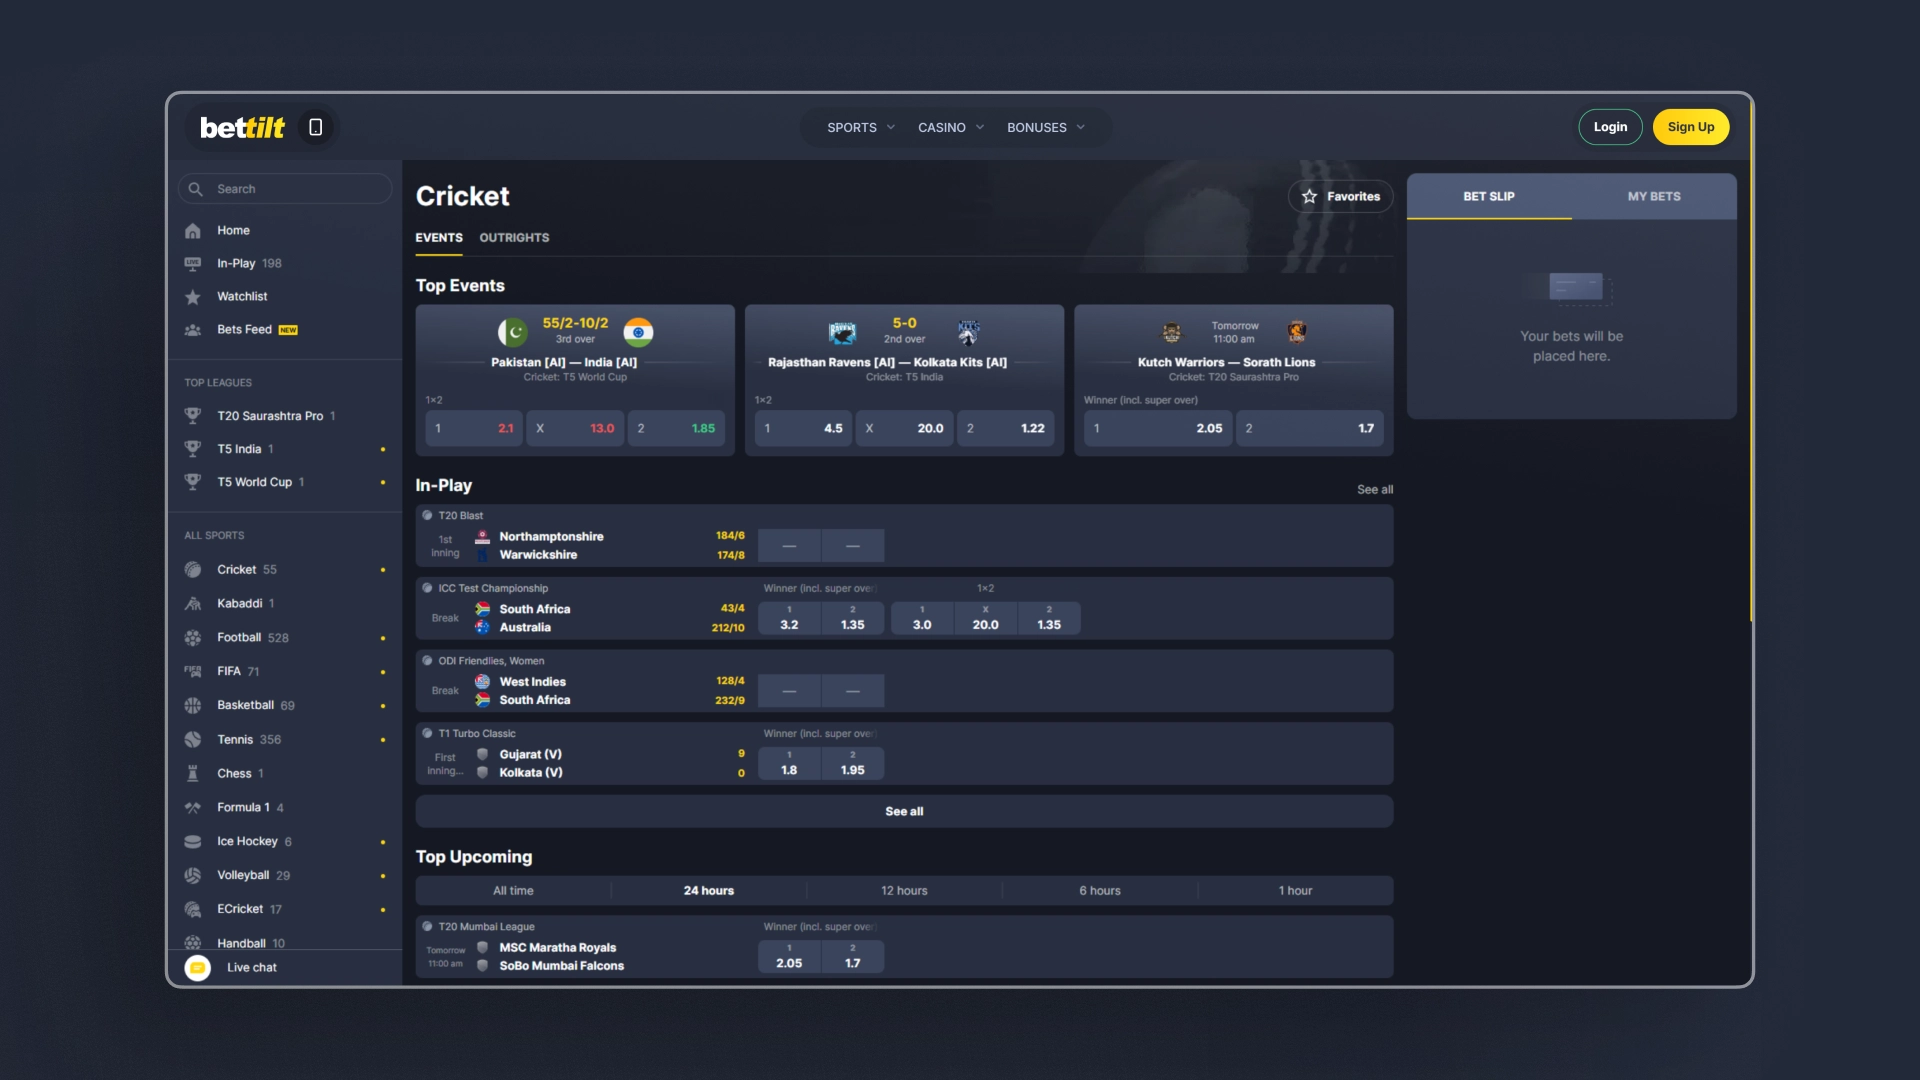Click the Favorites star icon
The width and height of the screenshot is (1920, 1080).
(1309, 197)
